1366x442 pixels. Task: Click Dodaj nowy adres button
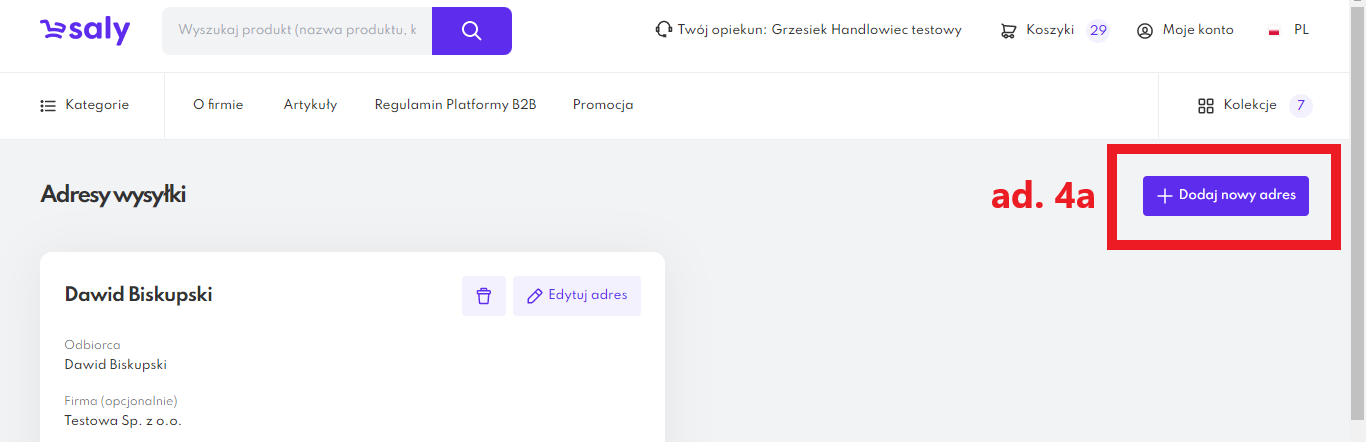tap(1225, 196)
